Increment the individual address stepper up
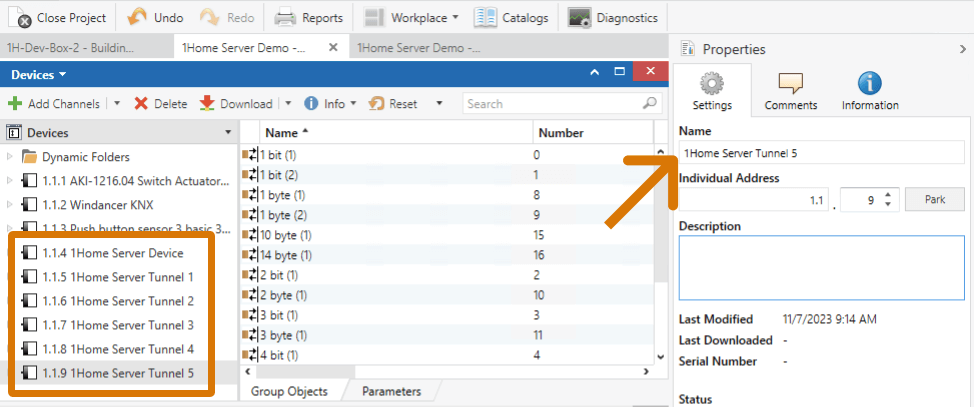The image size is (974, 407). [x=887, y=195]
